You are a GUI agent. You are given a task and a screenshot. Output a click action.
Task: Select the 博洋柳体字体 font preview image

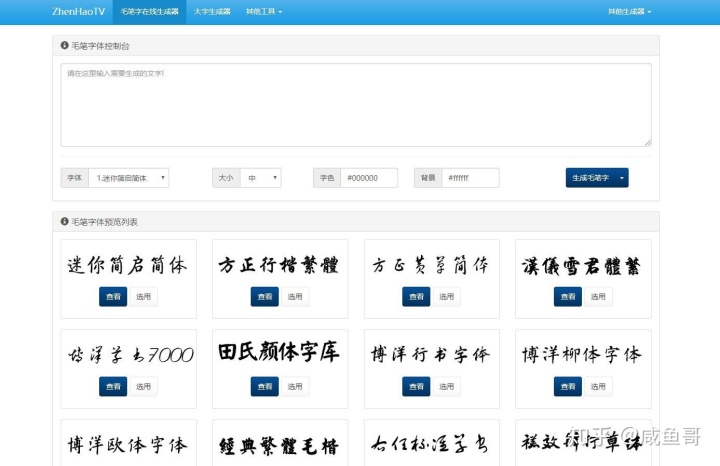[581, 354]
